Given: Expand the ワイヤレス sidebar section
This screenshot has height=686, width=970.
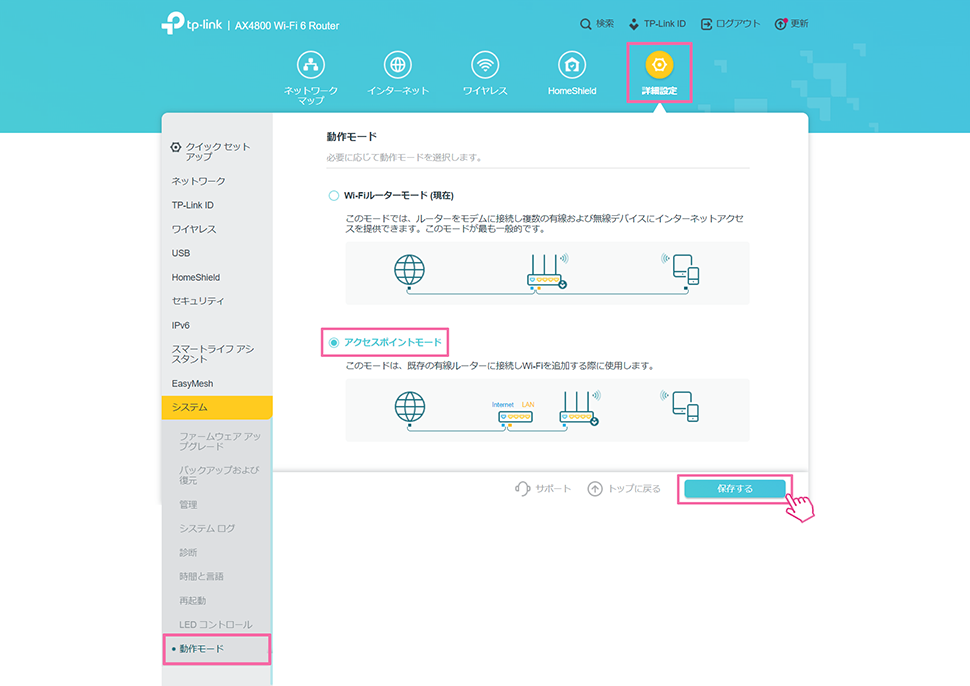Looking at the screenshot, I should point(194,229).
